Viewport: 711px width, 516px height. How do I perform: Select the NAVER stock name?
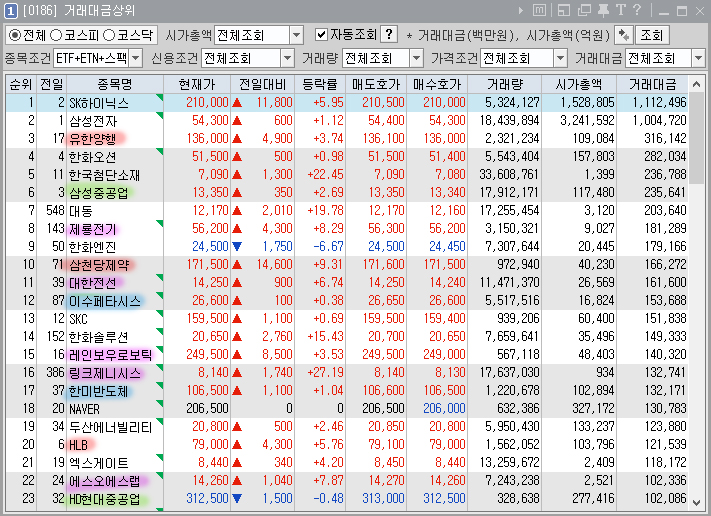coord(84,409)
